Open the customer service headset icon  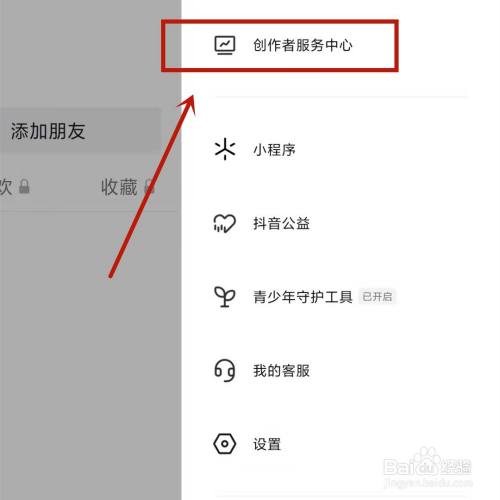pos(225,370)
